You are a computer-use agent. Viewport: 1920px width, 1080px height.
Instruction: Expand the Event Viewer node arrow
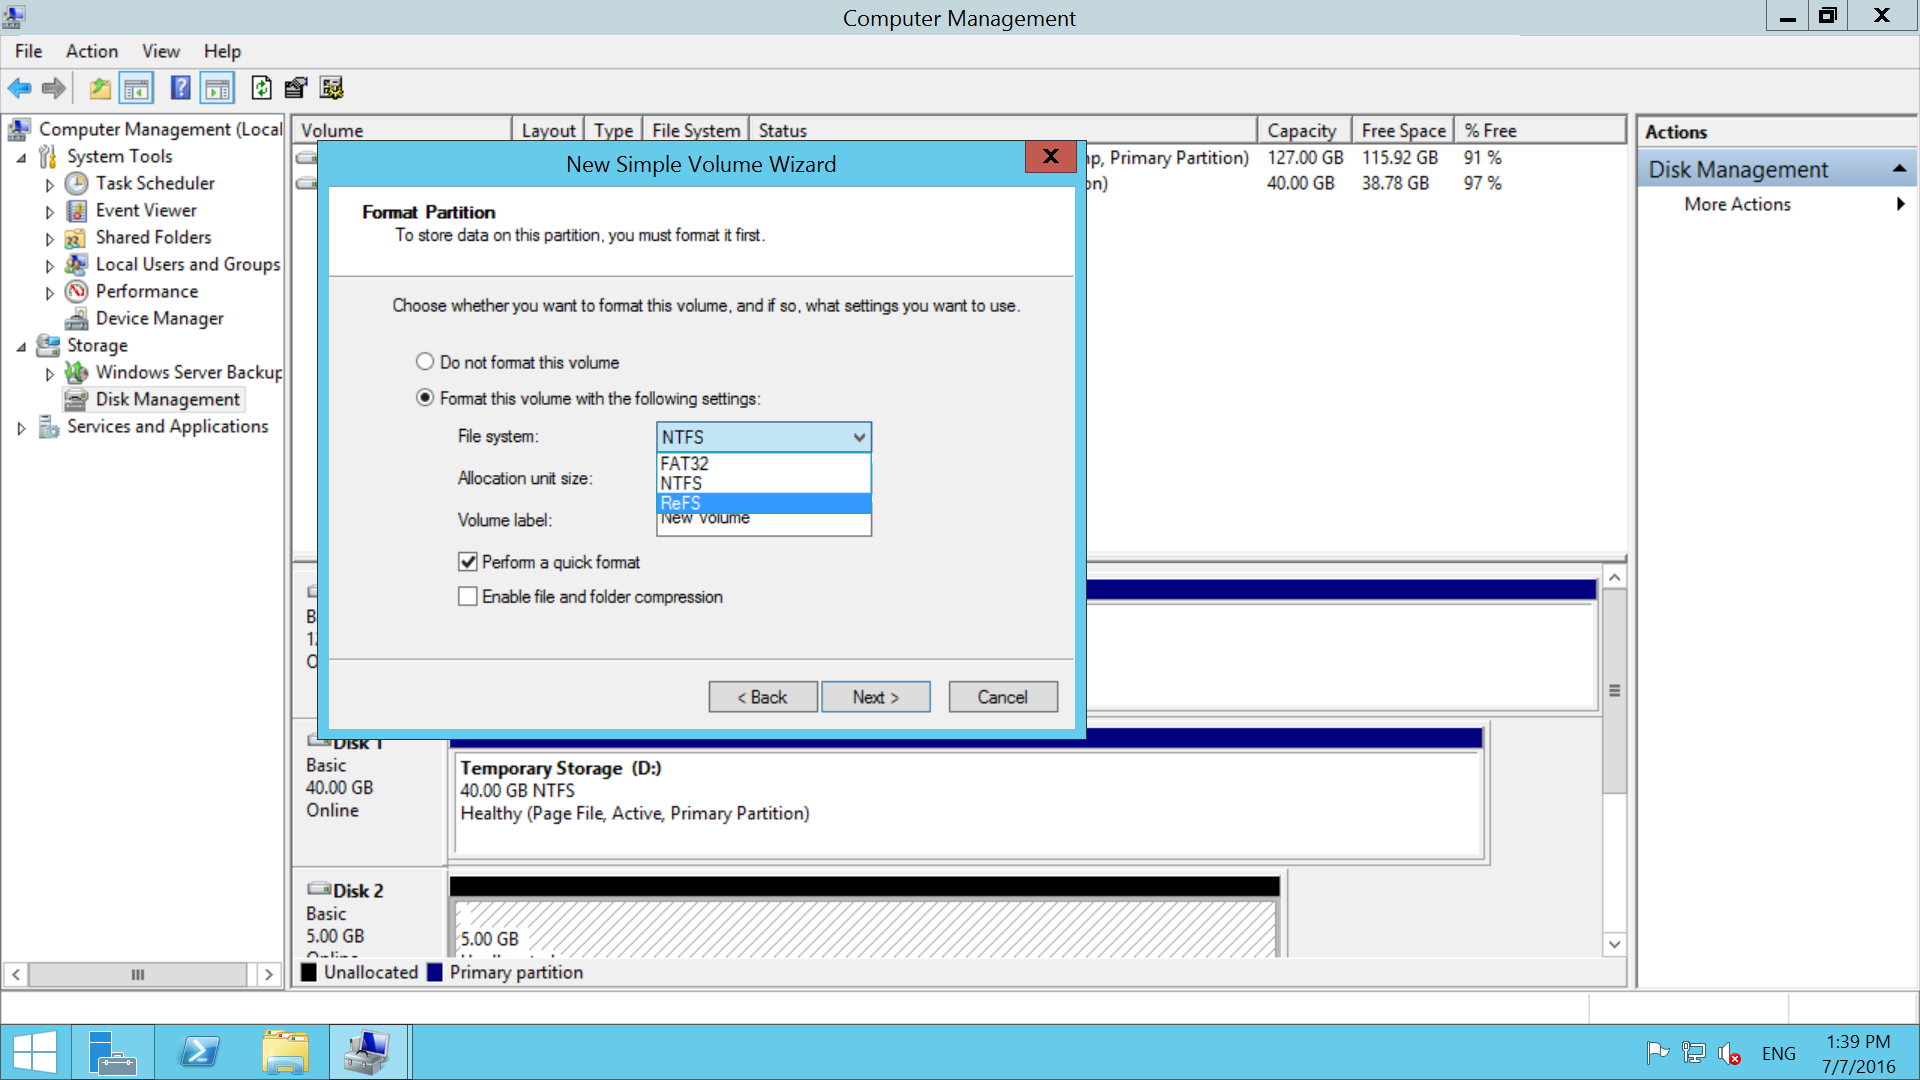(x=49, y=211)
